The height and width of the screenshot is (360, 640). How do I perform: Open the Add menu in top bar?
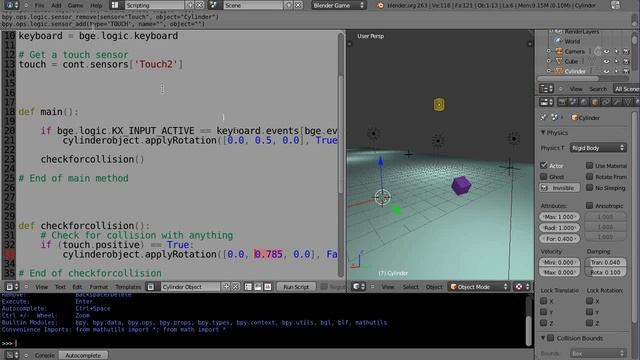56,5
